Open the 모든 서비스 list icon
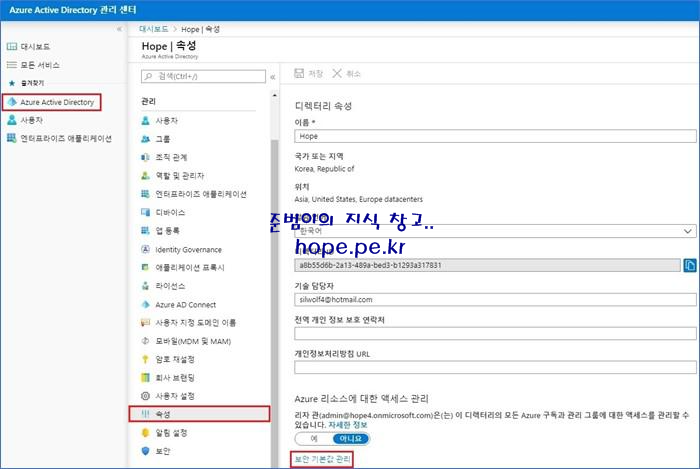The width and height of the screenshot is (700, 469). (12, 65)
